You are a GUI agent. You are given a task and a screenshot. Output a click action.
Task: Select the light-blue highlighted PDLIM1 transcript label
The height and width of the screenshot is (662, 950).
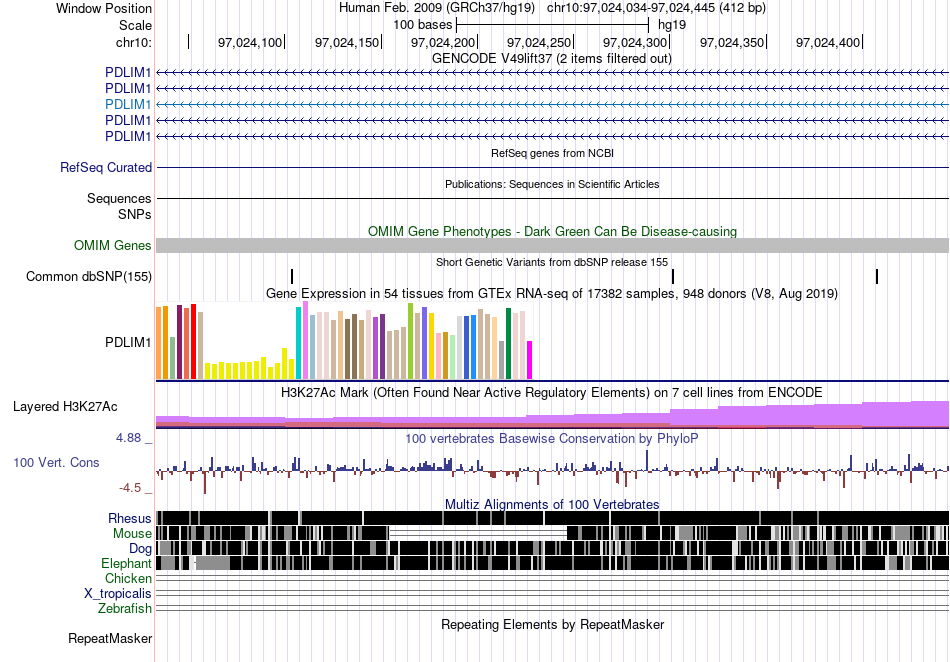tap(128, 104)
